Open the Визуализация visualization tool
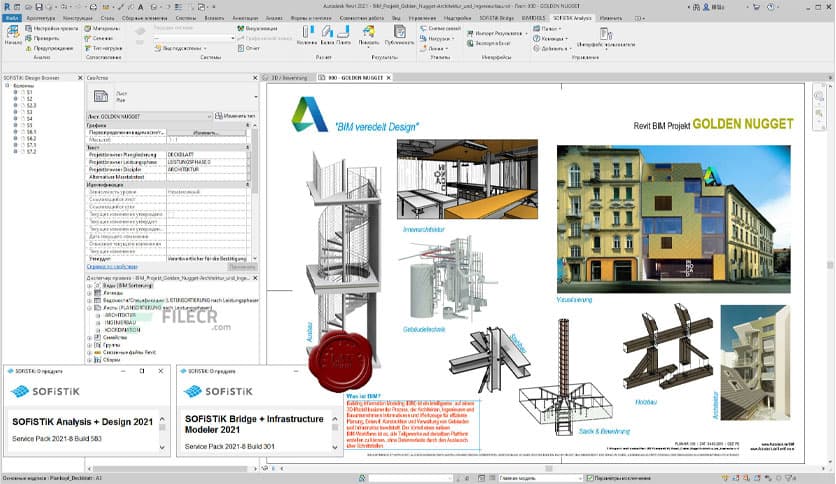 point(258,28)
